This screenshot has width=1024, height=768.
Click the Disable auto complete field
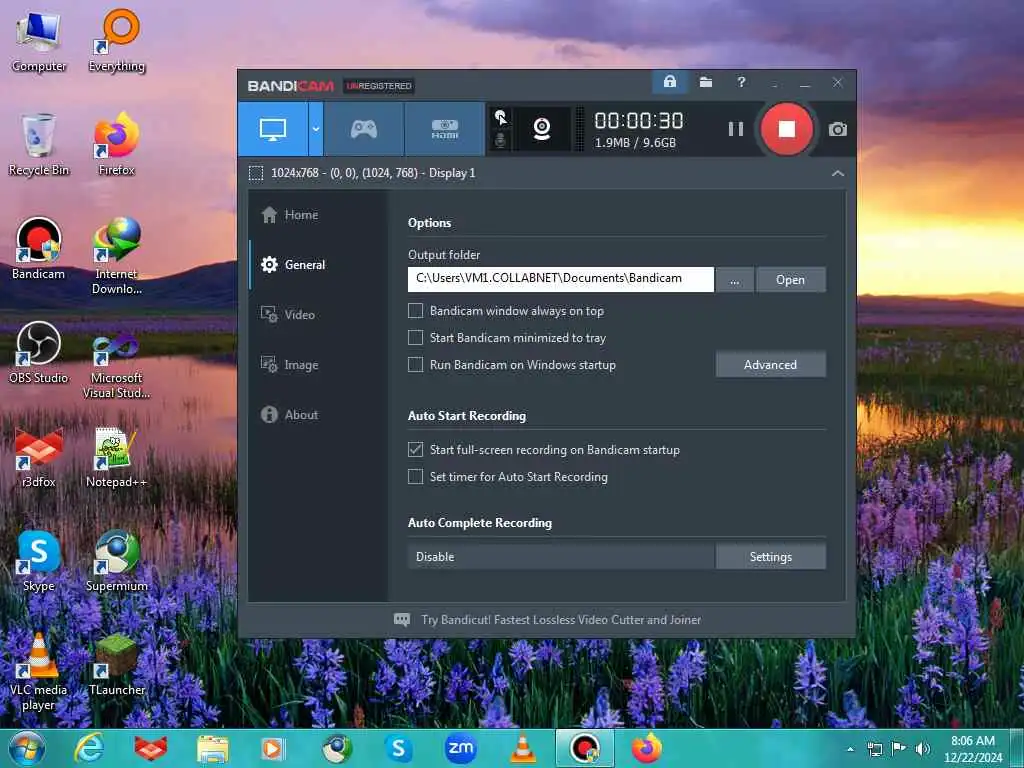(561, 556)
